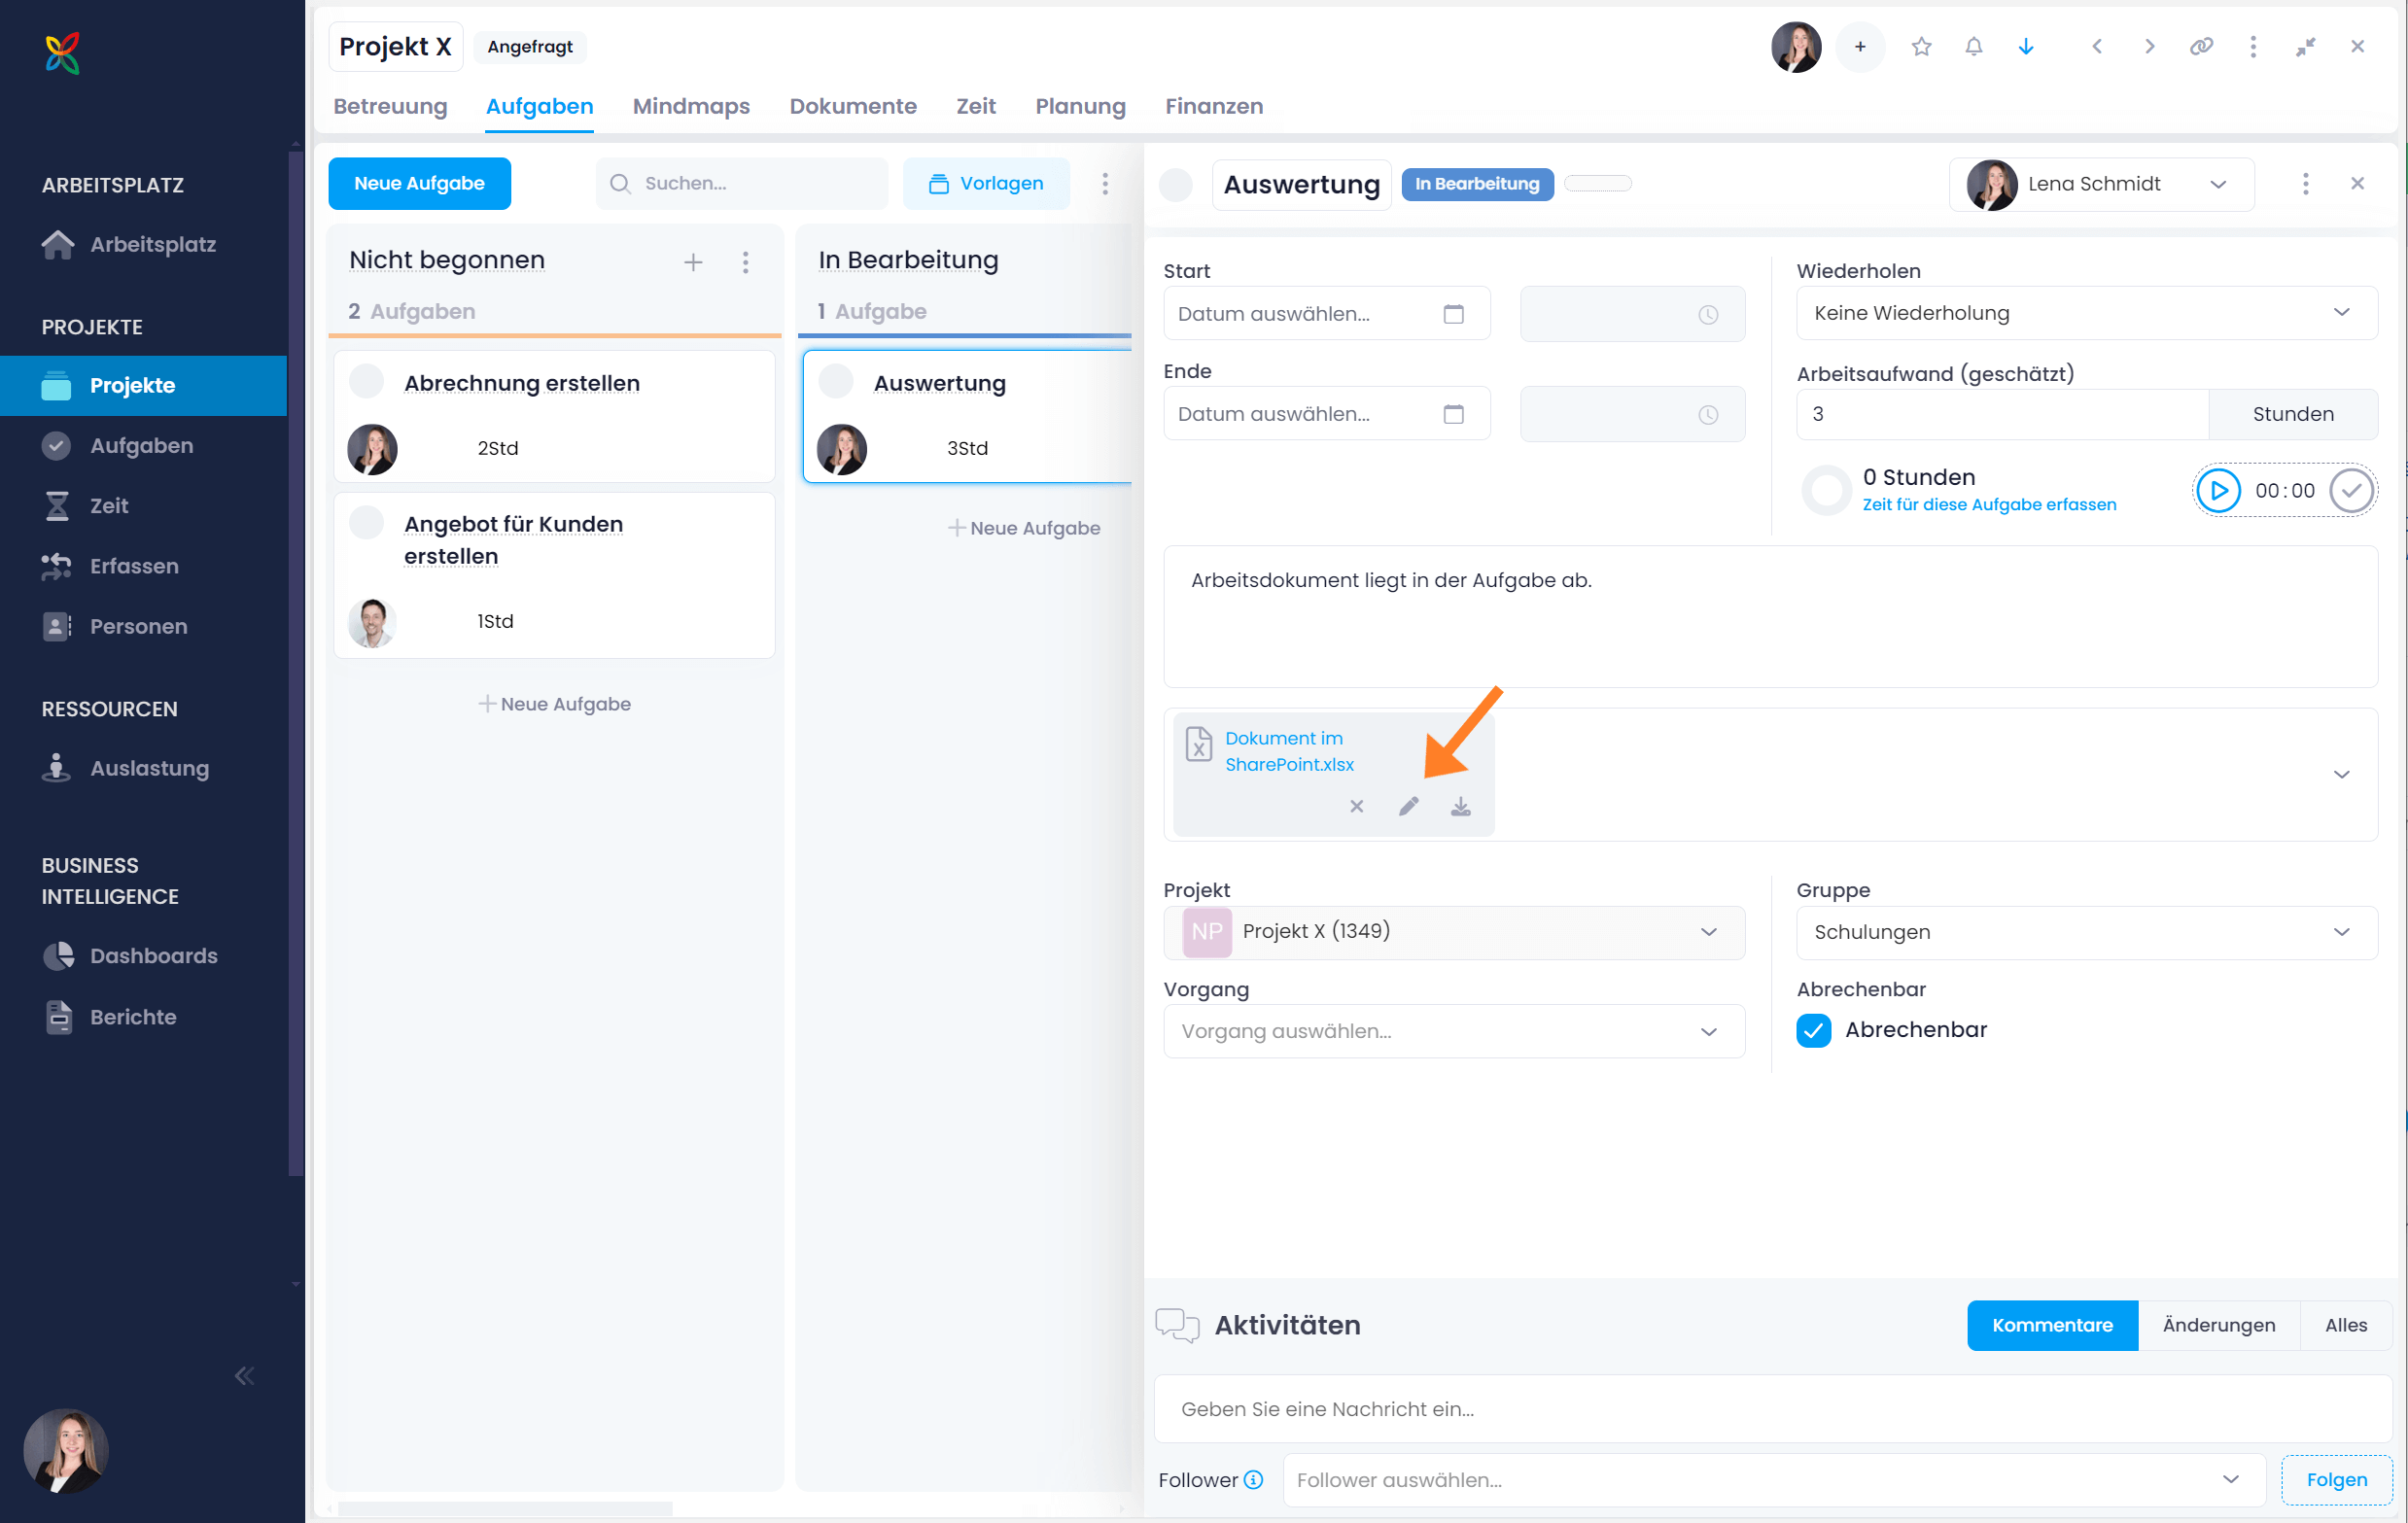2408x1523 pixels.
Task: Open Keine Wiederholung dropdown
Action: click(2086, 313)
